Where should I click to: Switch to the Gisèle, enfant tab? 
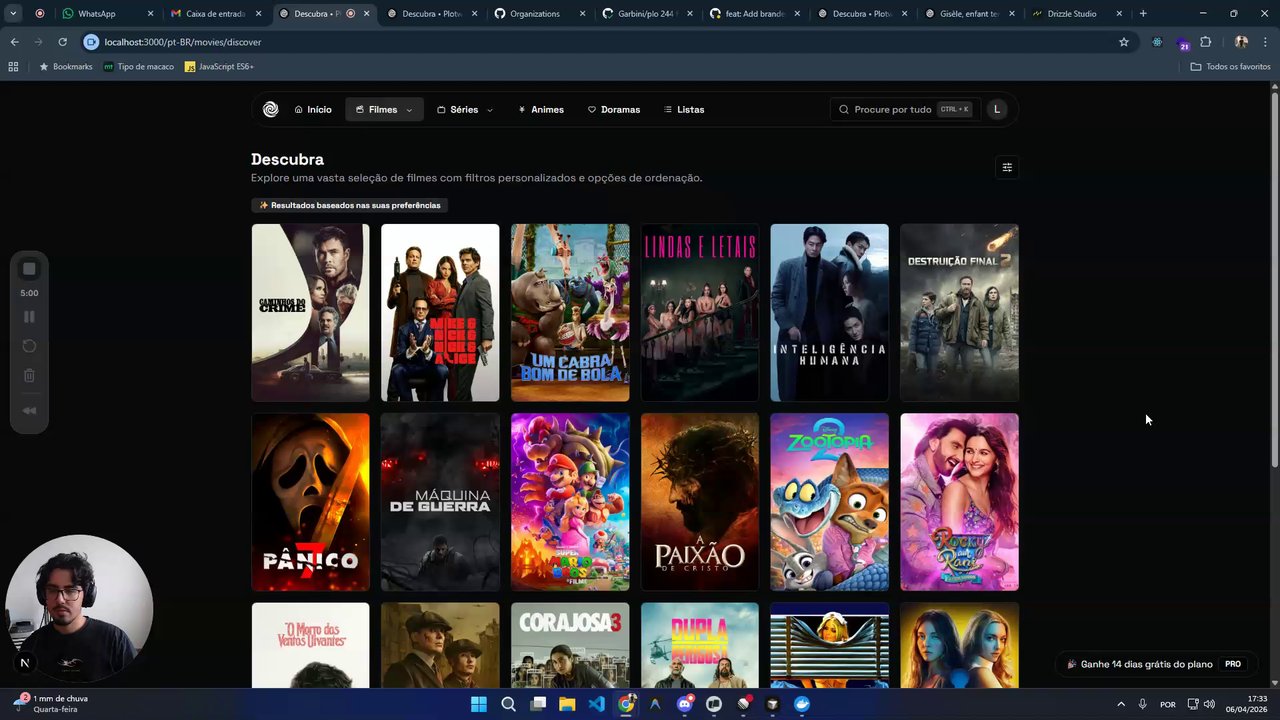(x=972, y=14)
